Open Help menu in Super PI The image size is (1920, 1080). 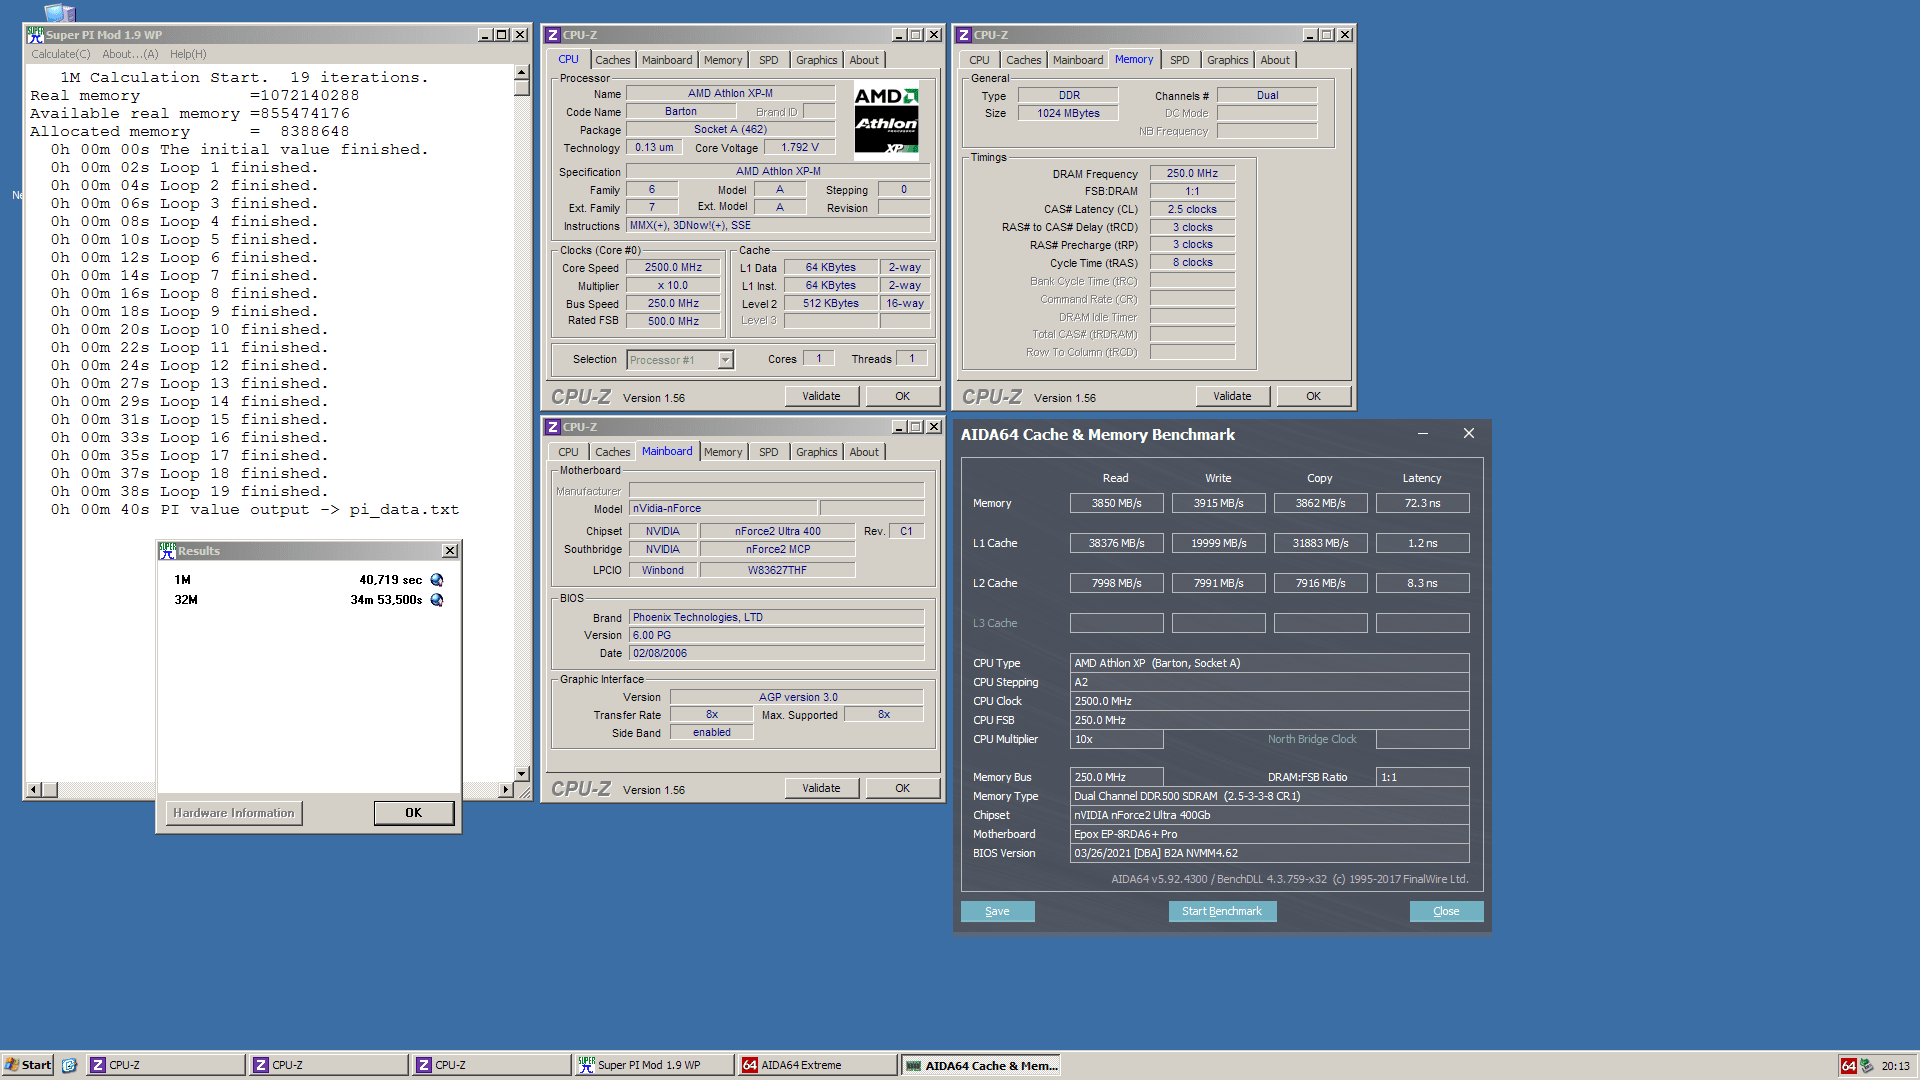pos(188,54)
